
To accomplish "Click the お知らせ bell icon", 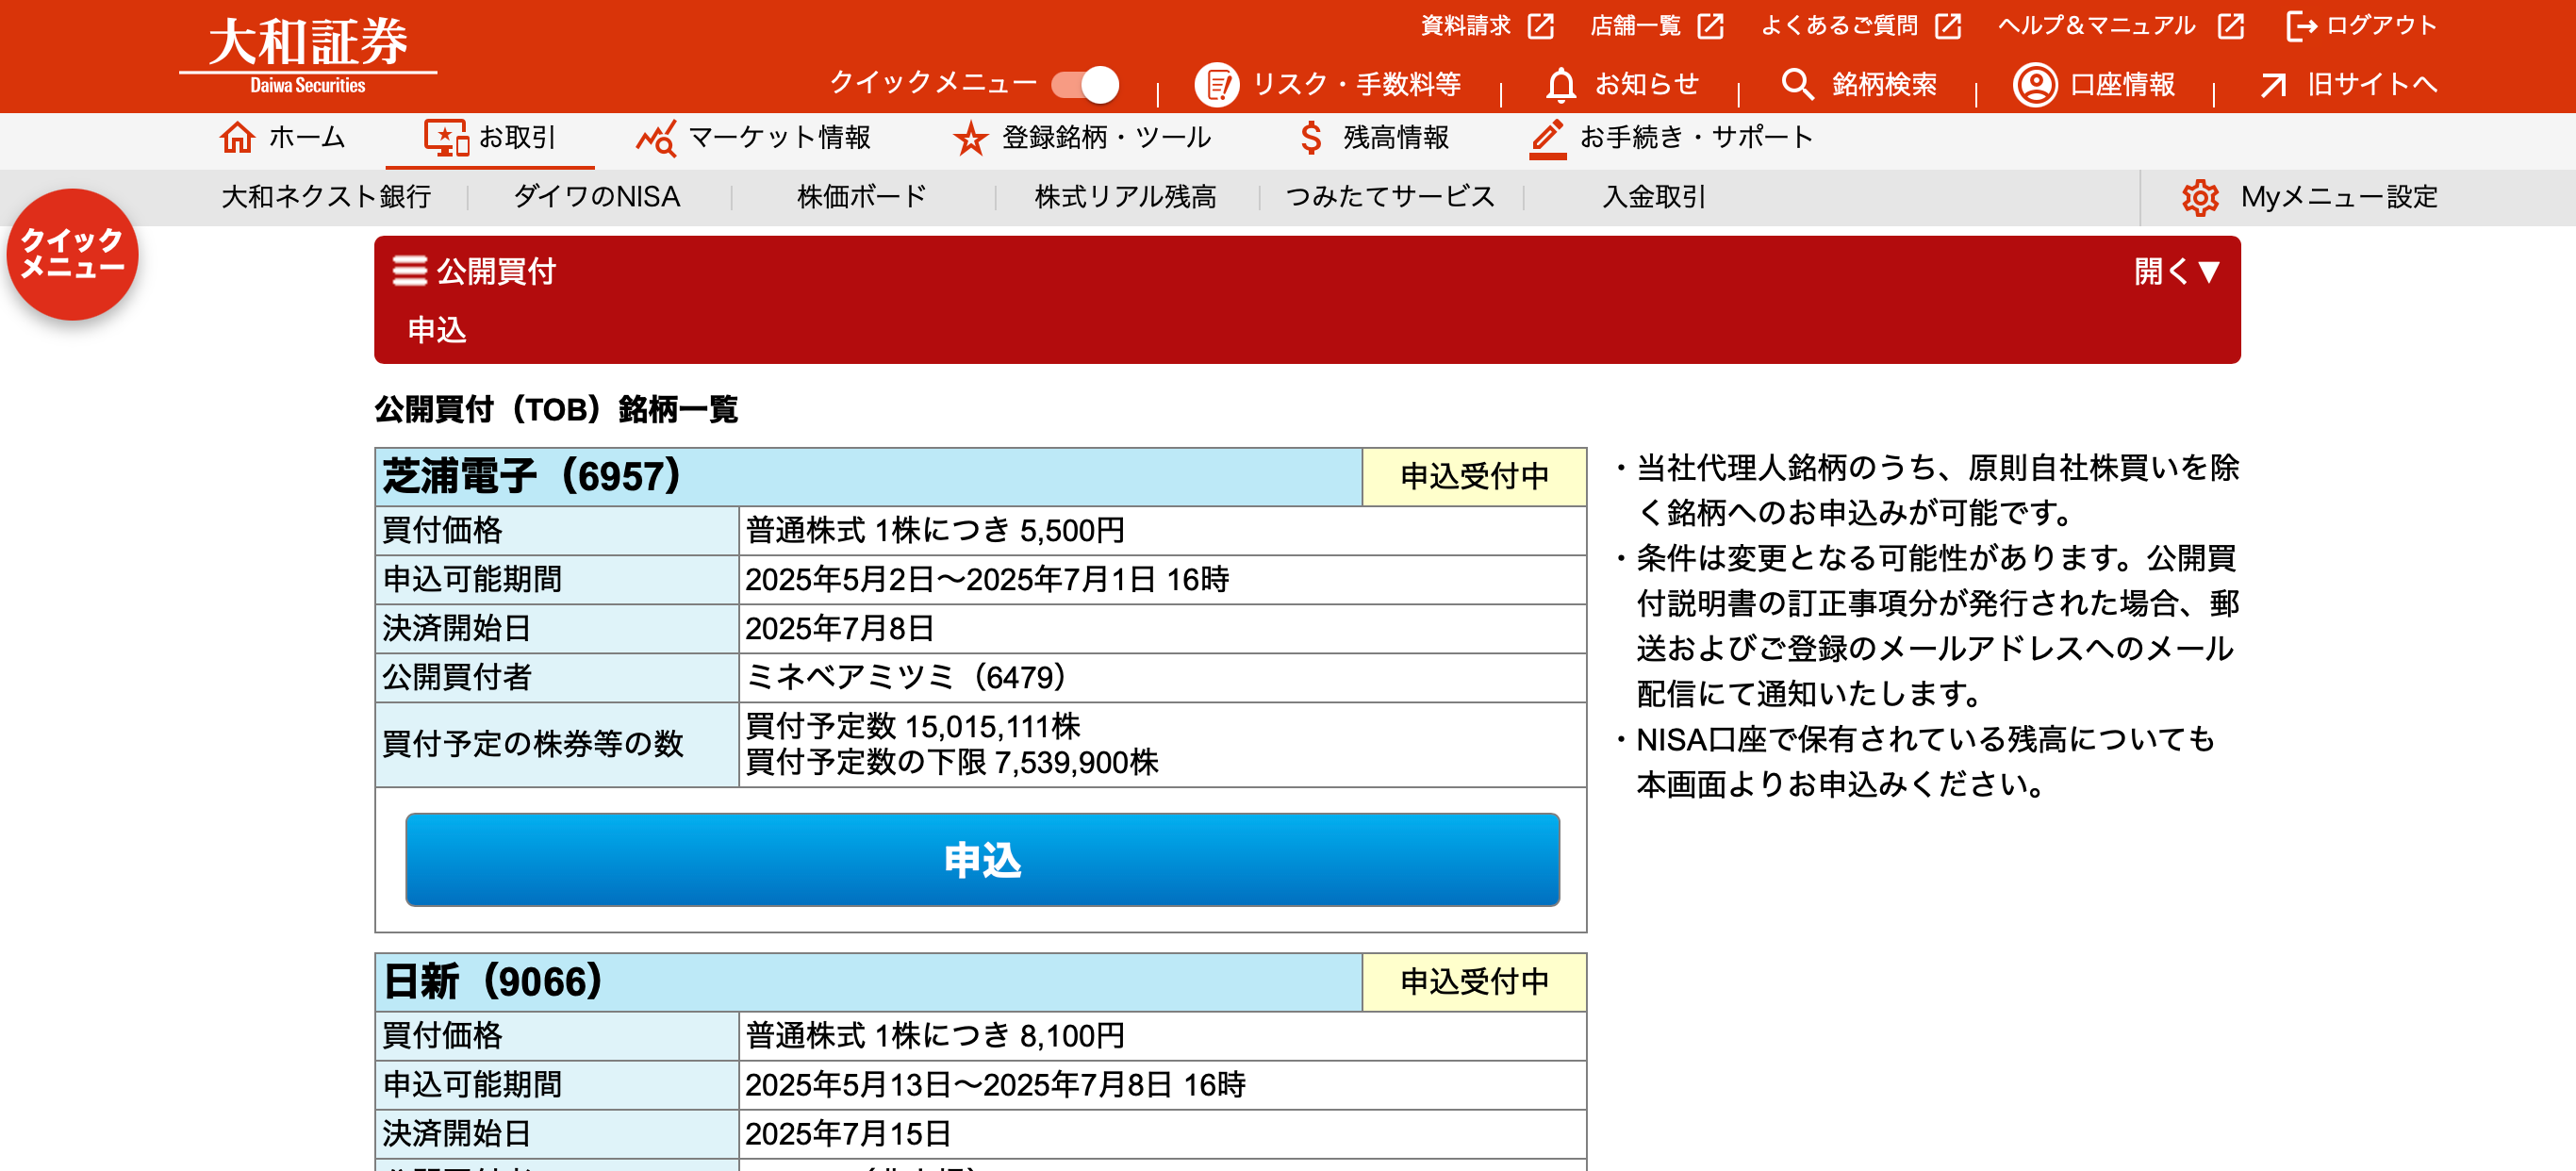I will click(x=1561, y=85).
